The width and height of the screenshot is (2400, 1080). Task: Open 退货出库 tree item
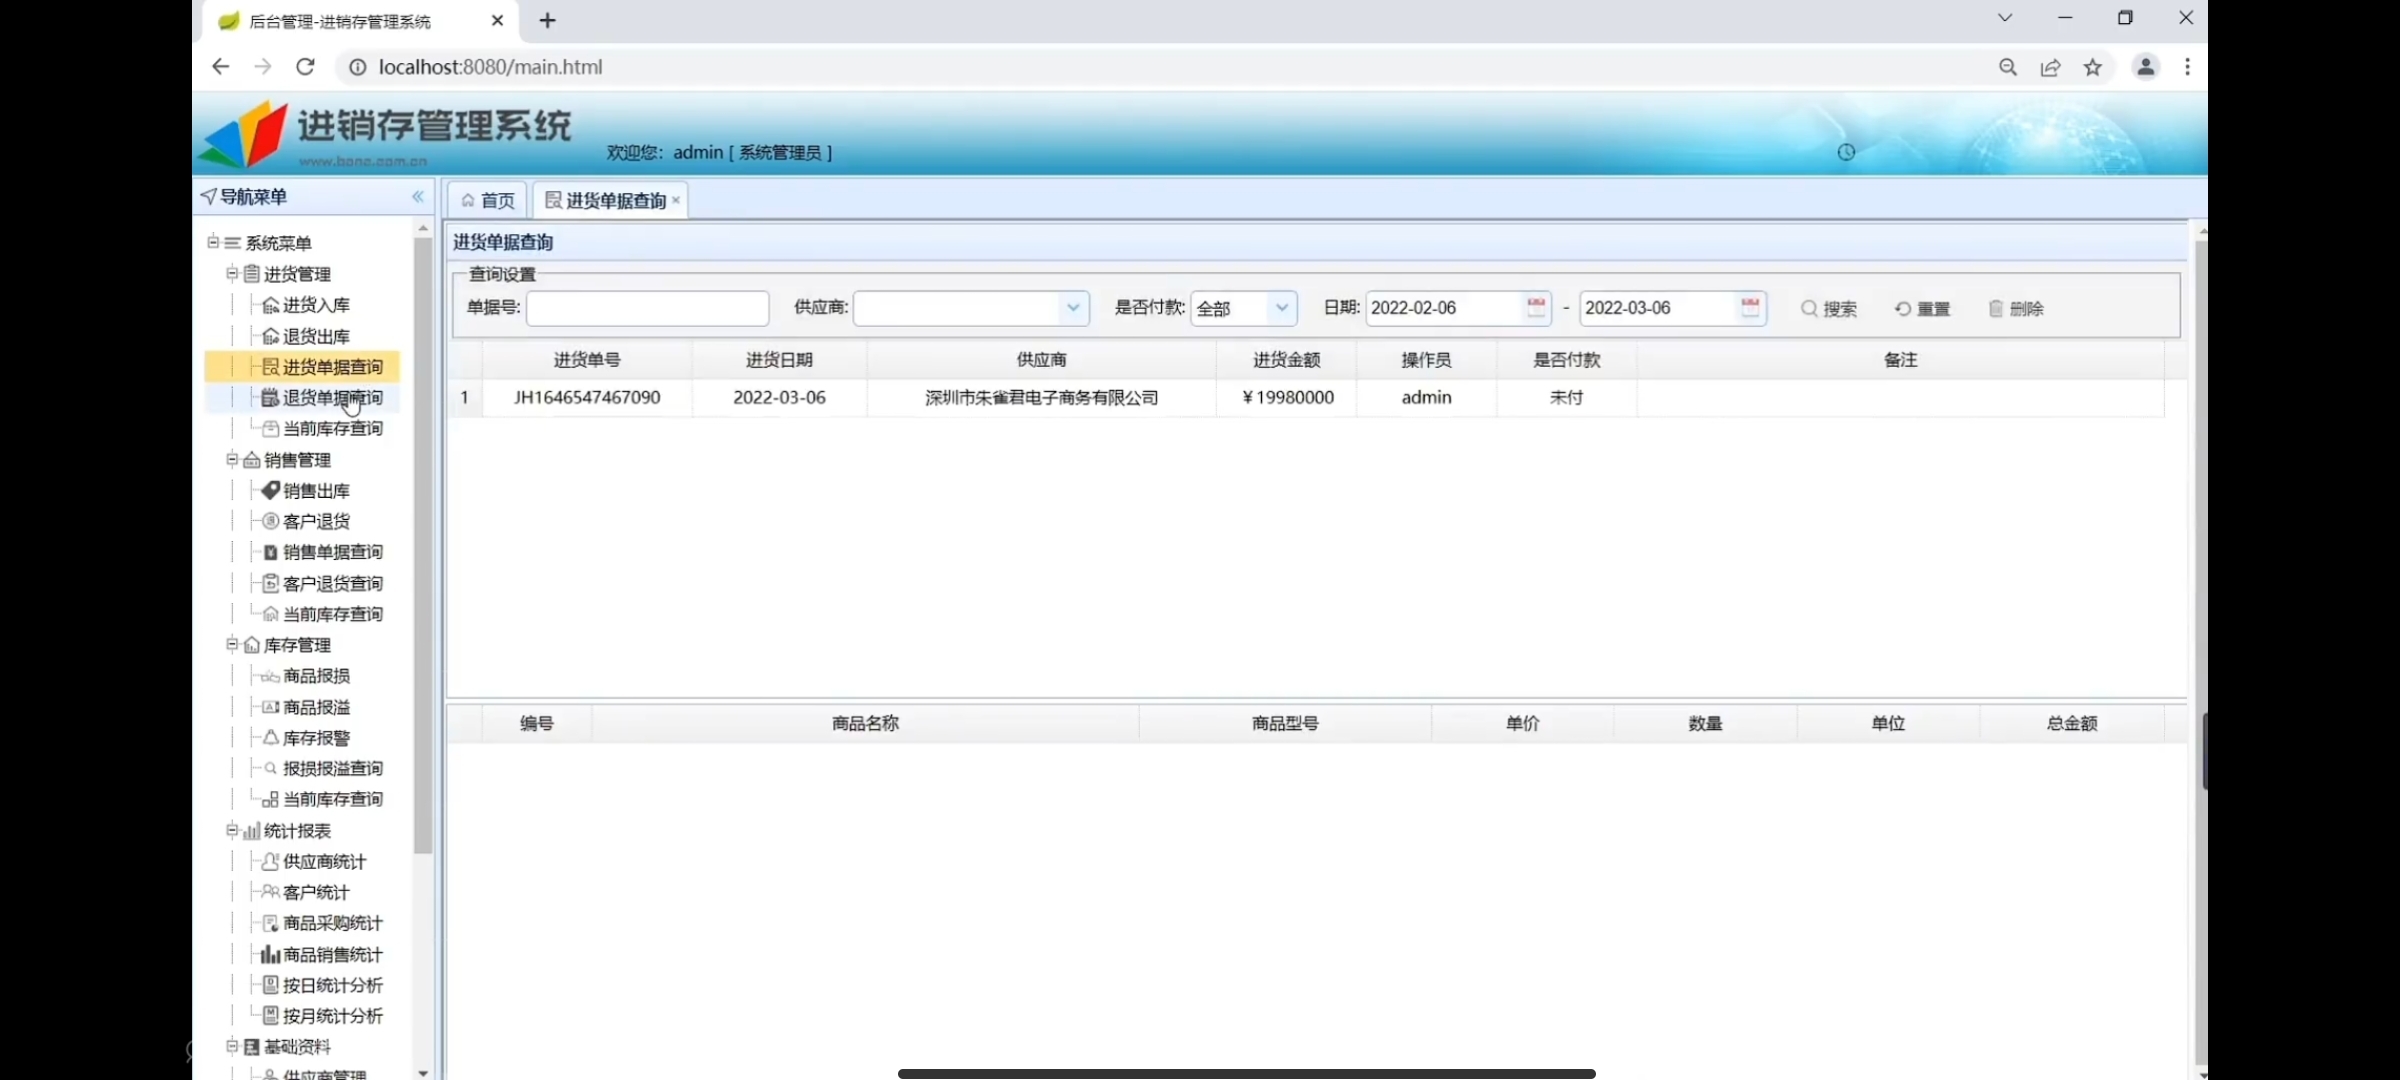tap(315, 336)
